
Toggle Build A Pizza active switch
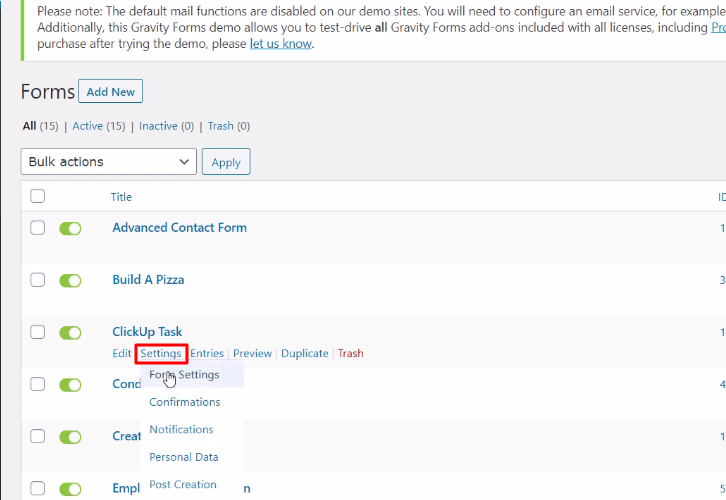[70, 281]
